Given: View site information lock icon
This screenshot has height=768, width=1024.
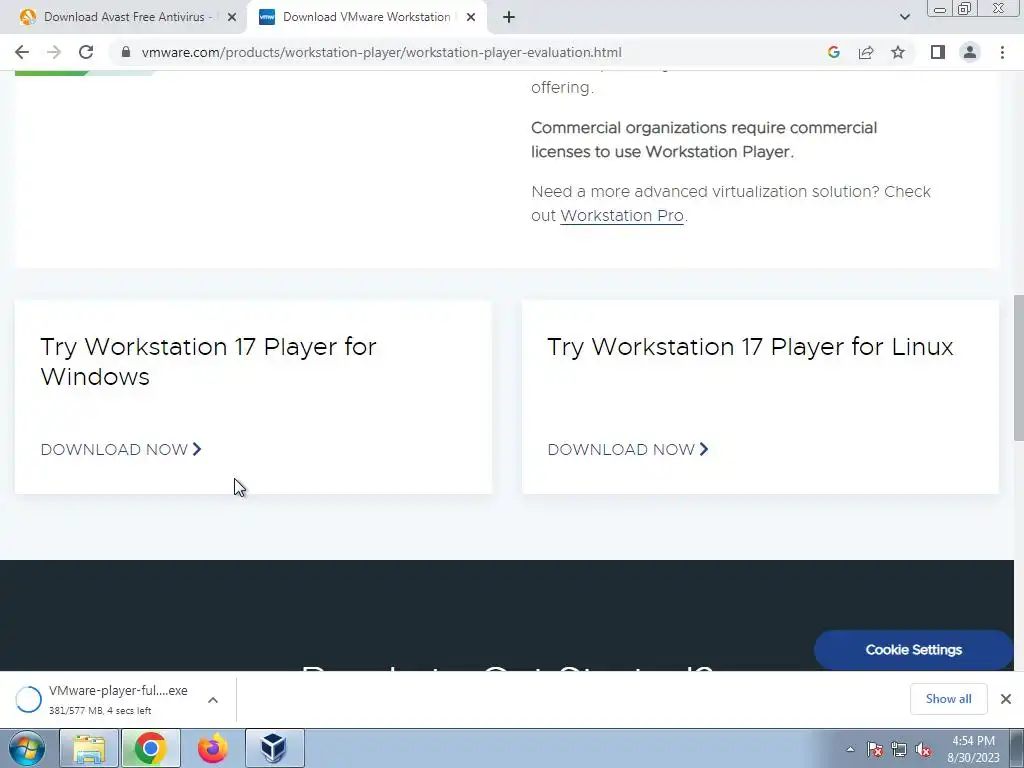Looking at the screenshot, I should point(126,52).
